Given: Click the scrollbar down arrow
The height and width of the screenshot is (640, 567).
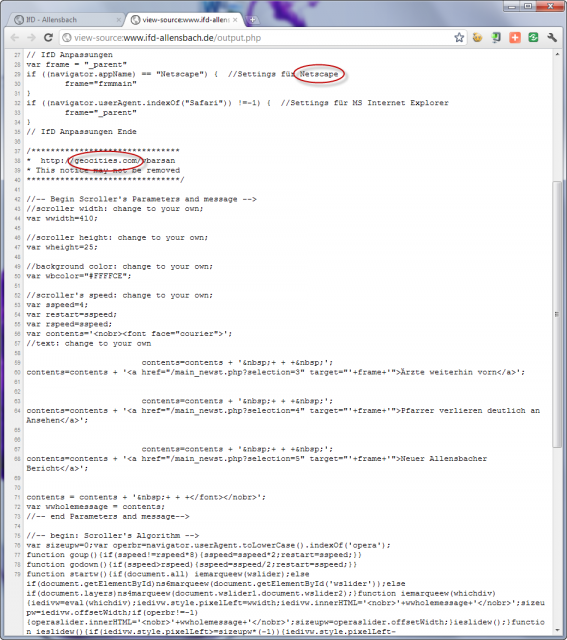Looking at the screenshot, I should point(558,631).
